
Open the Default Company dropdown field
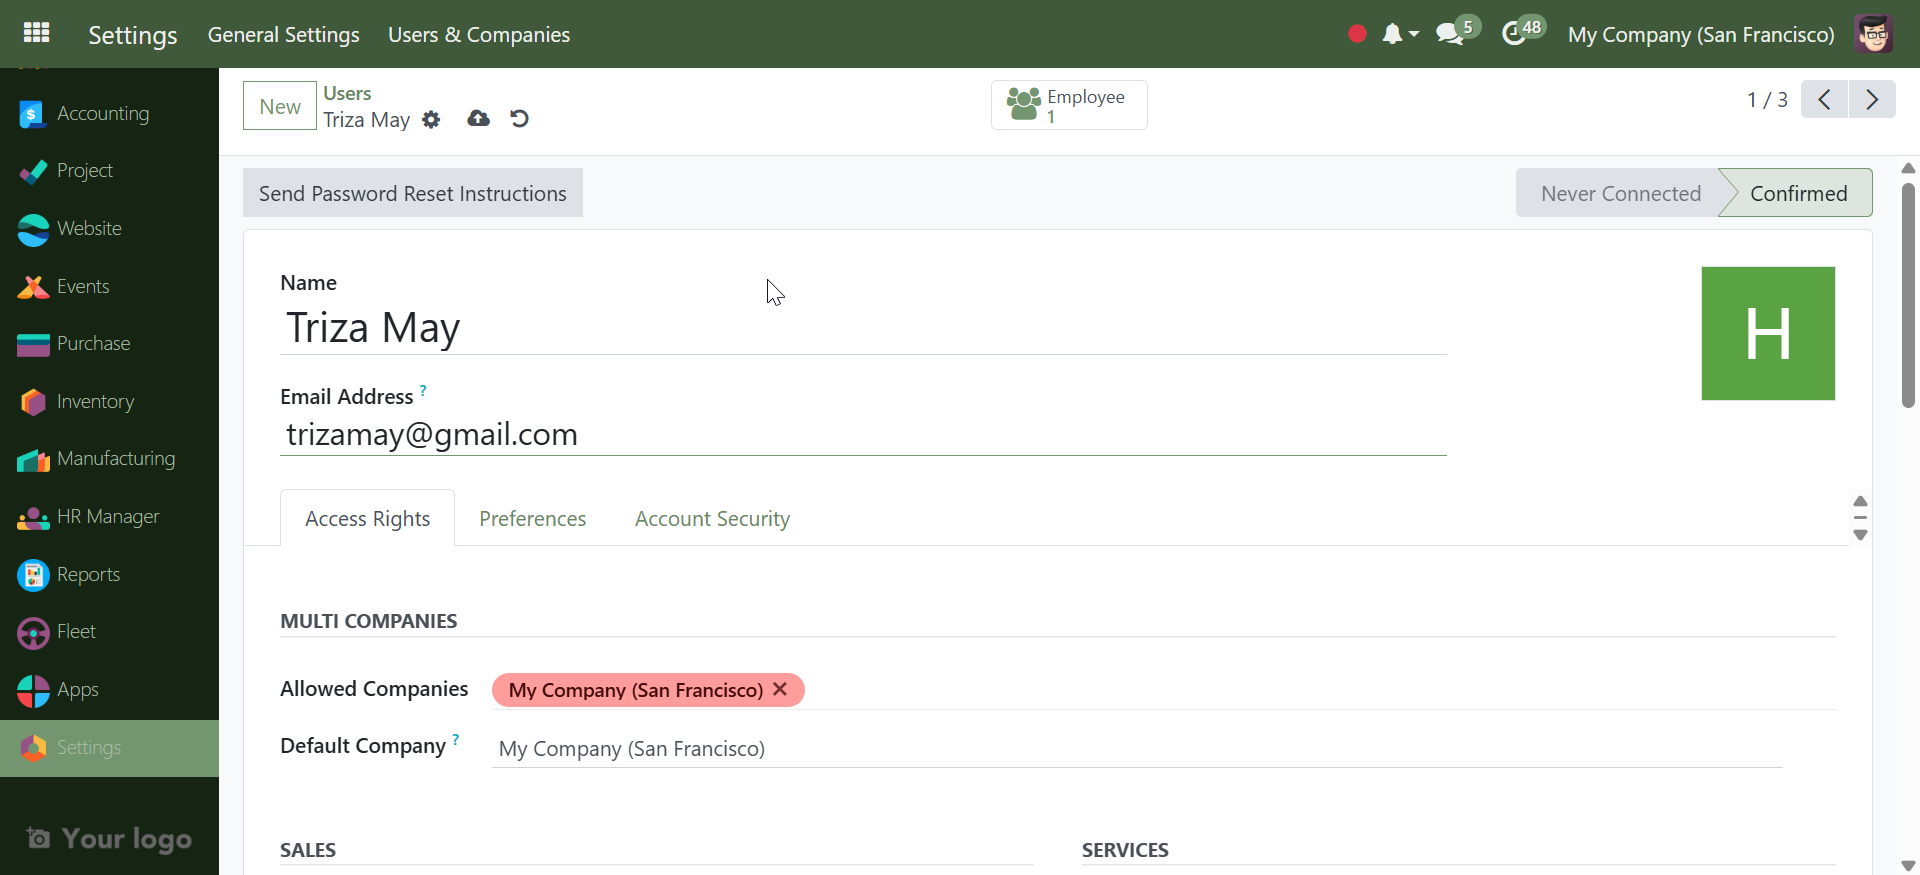click(x=1136, y=749)
